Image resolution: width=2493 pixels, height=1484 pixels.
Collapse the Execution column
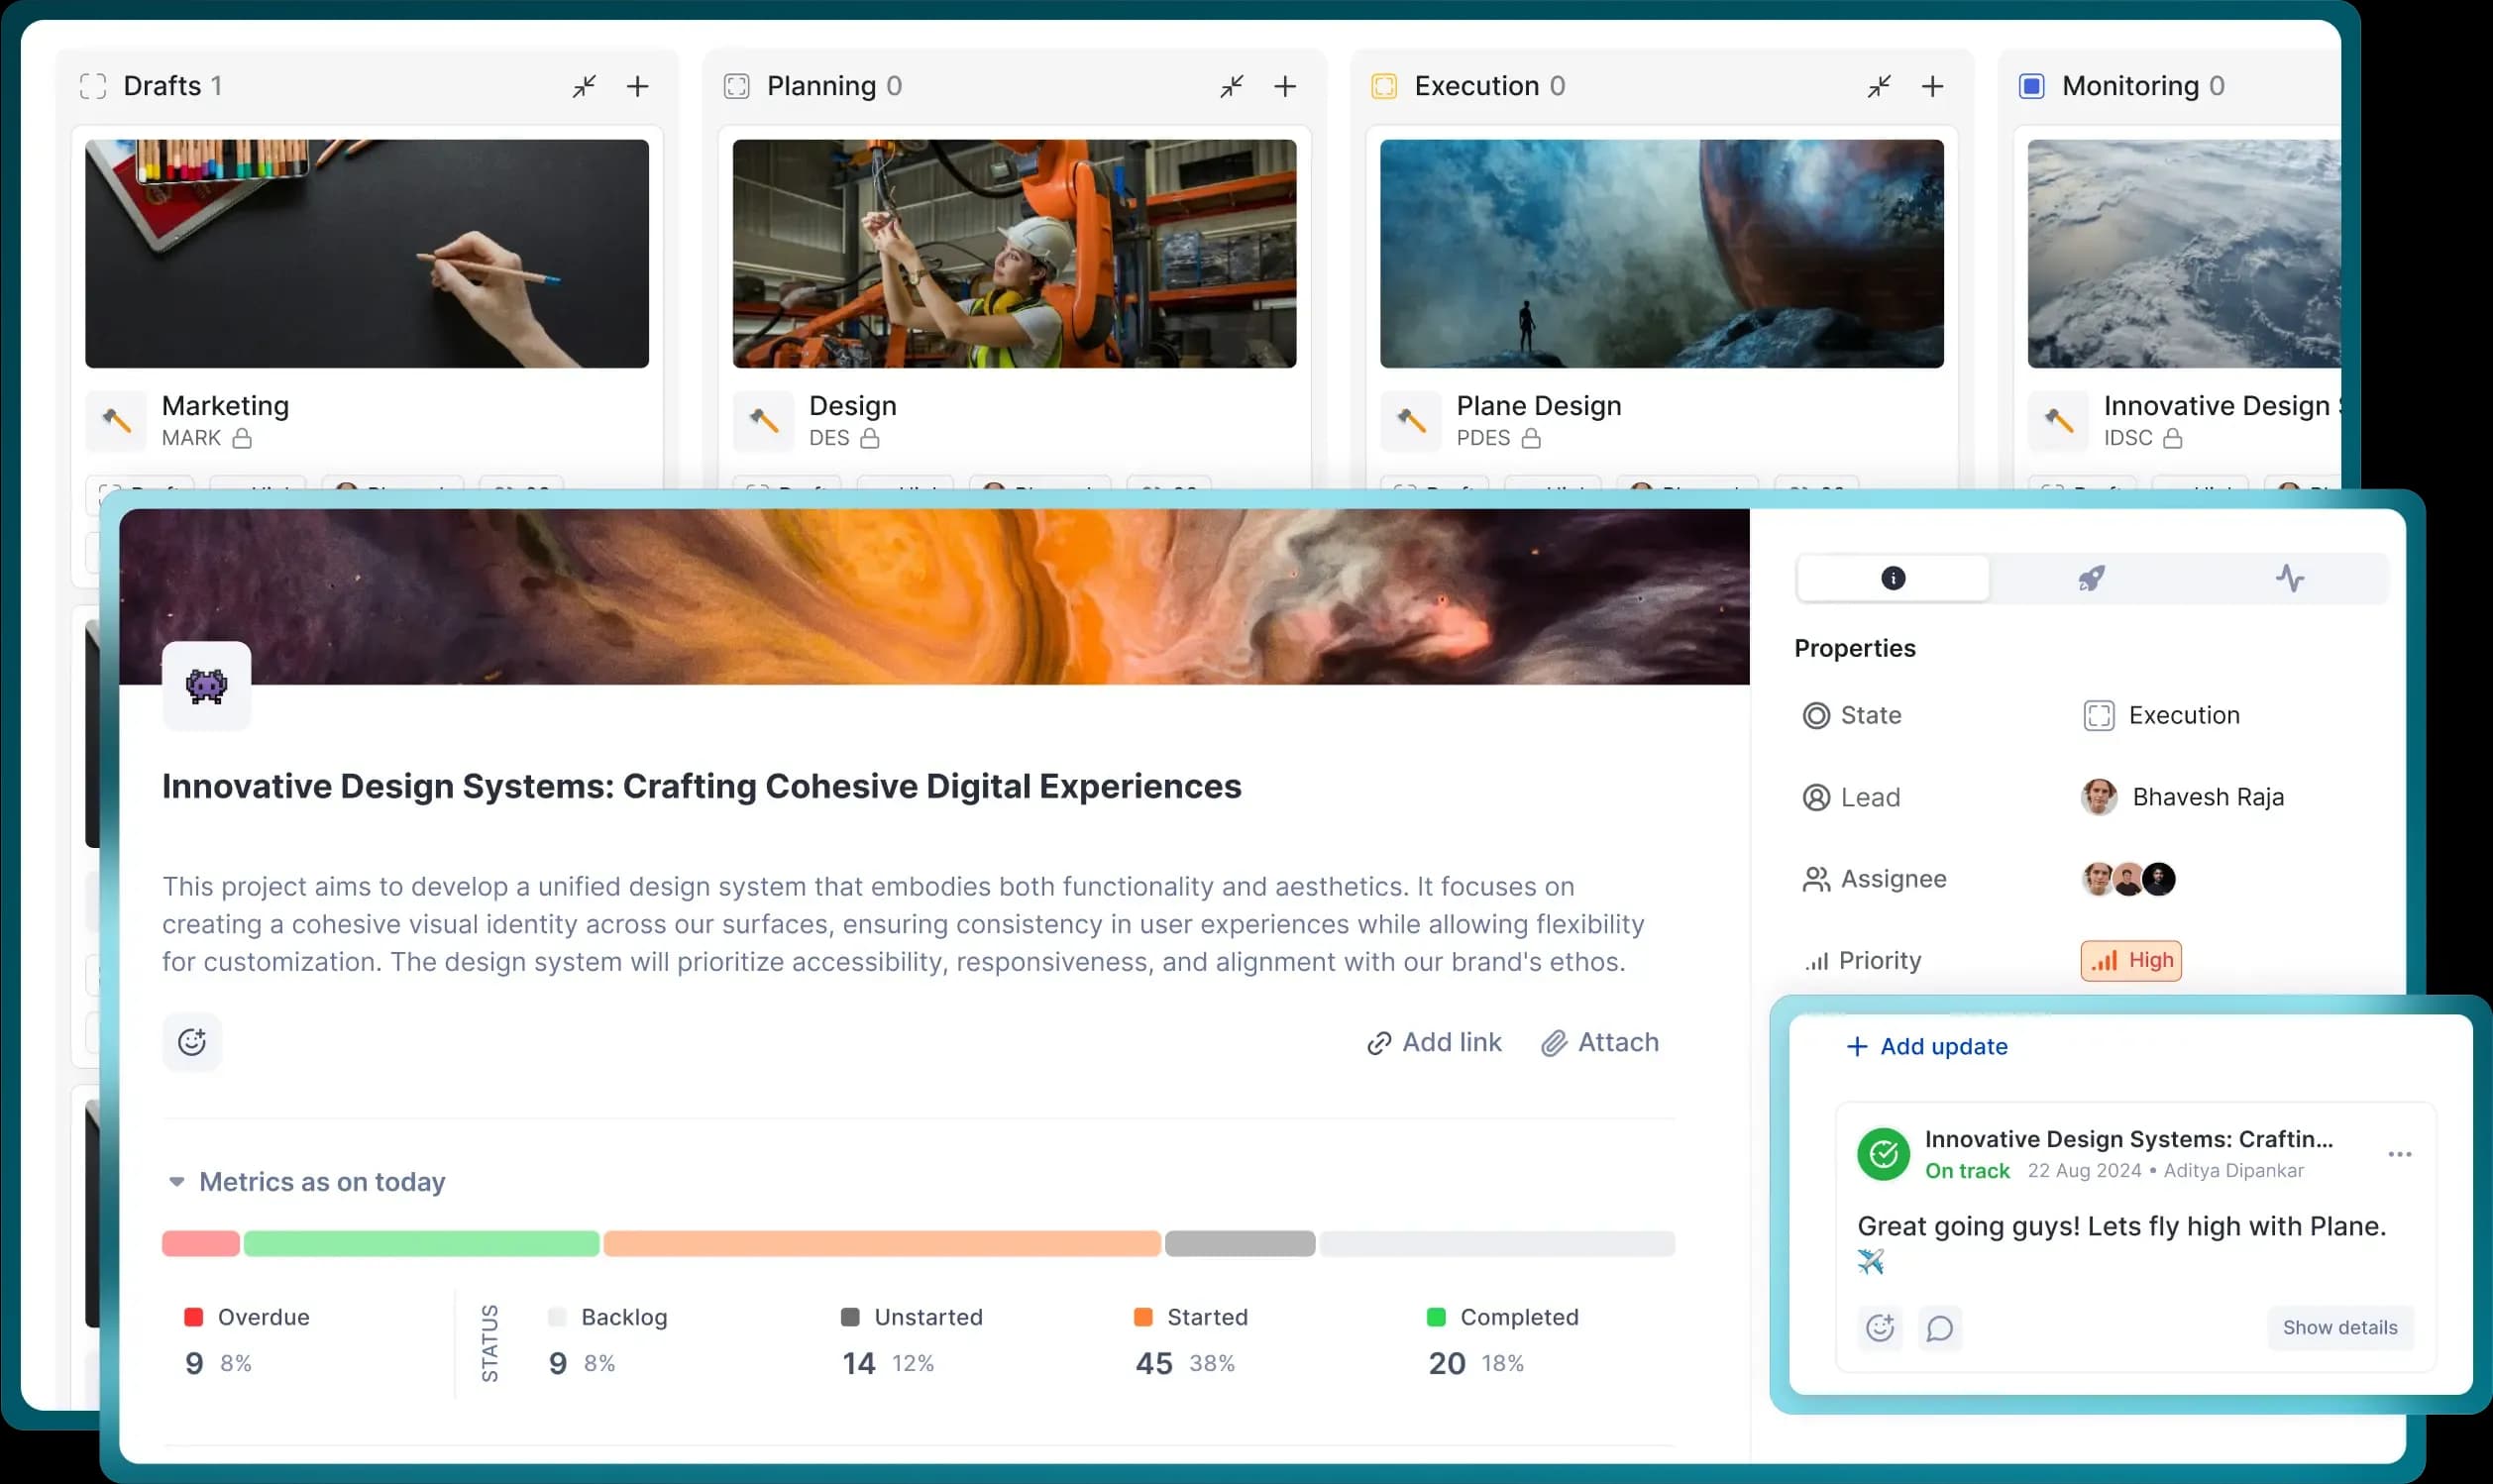coord(1879,86)
